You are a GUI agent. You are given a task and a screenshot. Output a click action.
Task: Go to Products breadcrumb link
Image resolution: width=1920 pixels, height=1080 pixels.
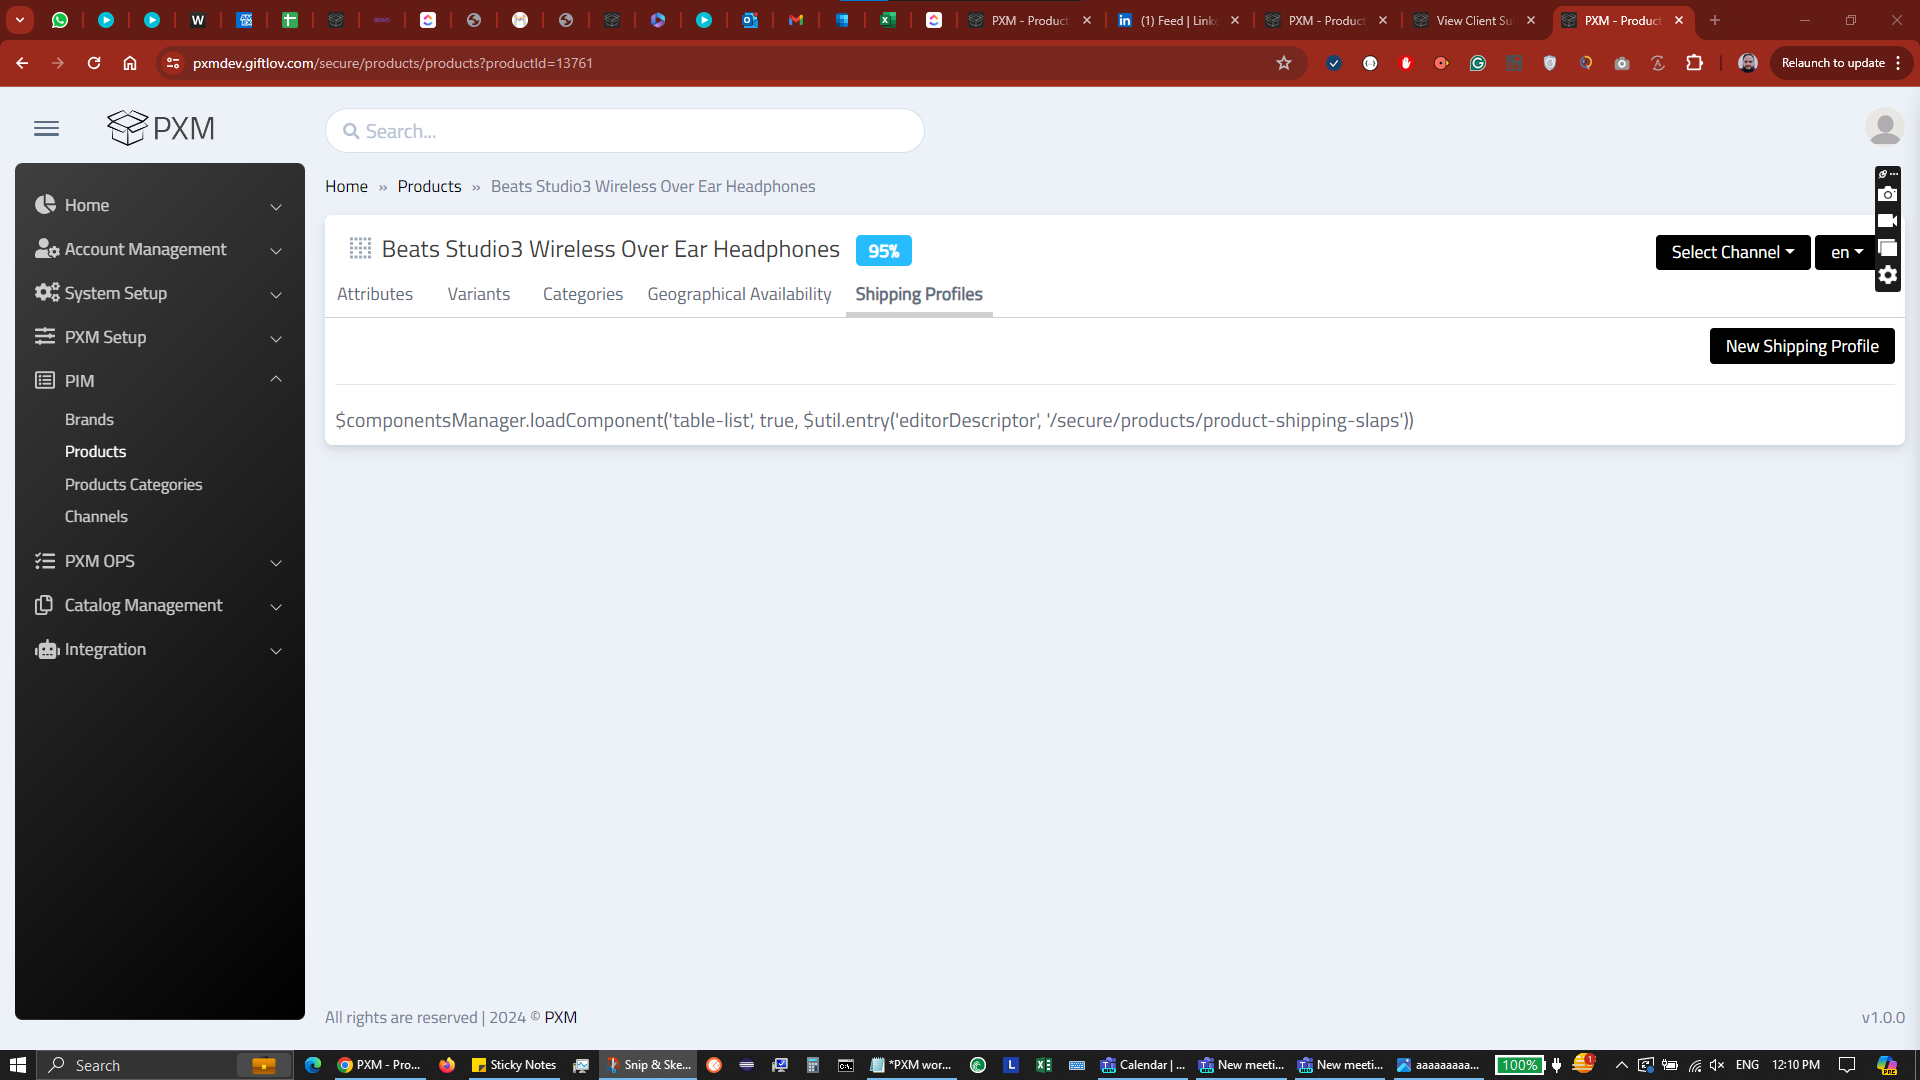[429, 187]
